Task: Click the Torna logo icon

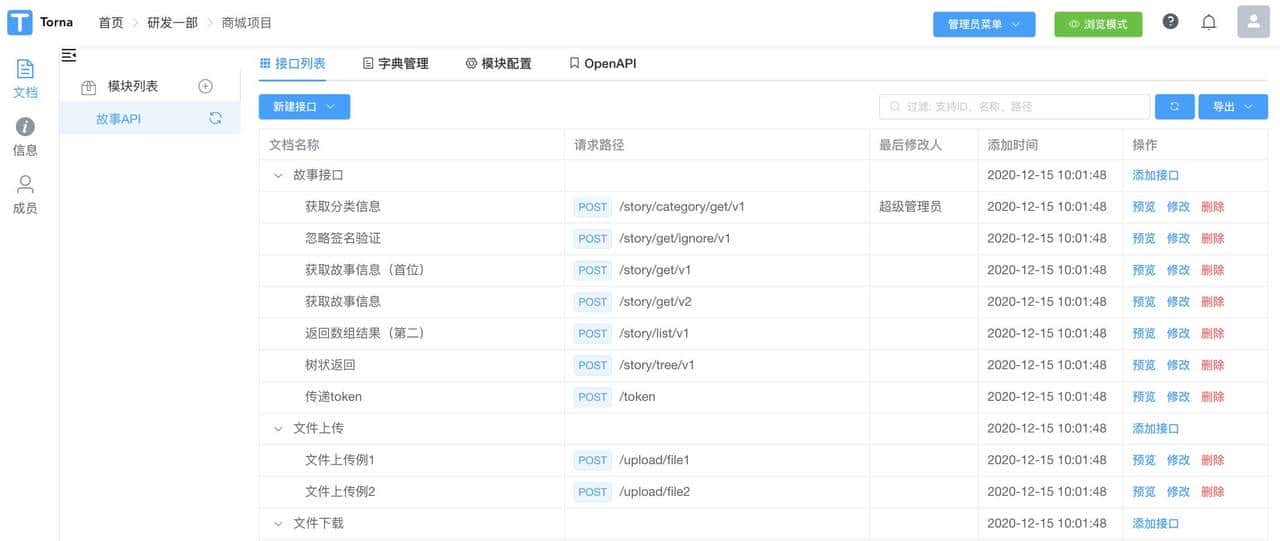Action: (x=19, y=22)
